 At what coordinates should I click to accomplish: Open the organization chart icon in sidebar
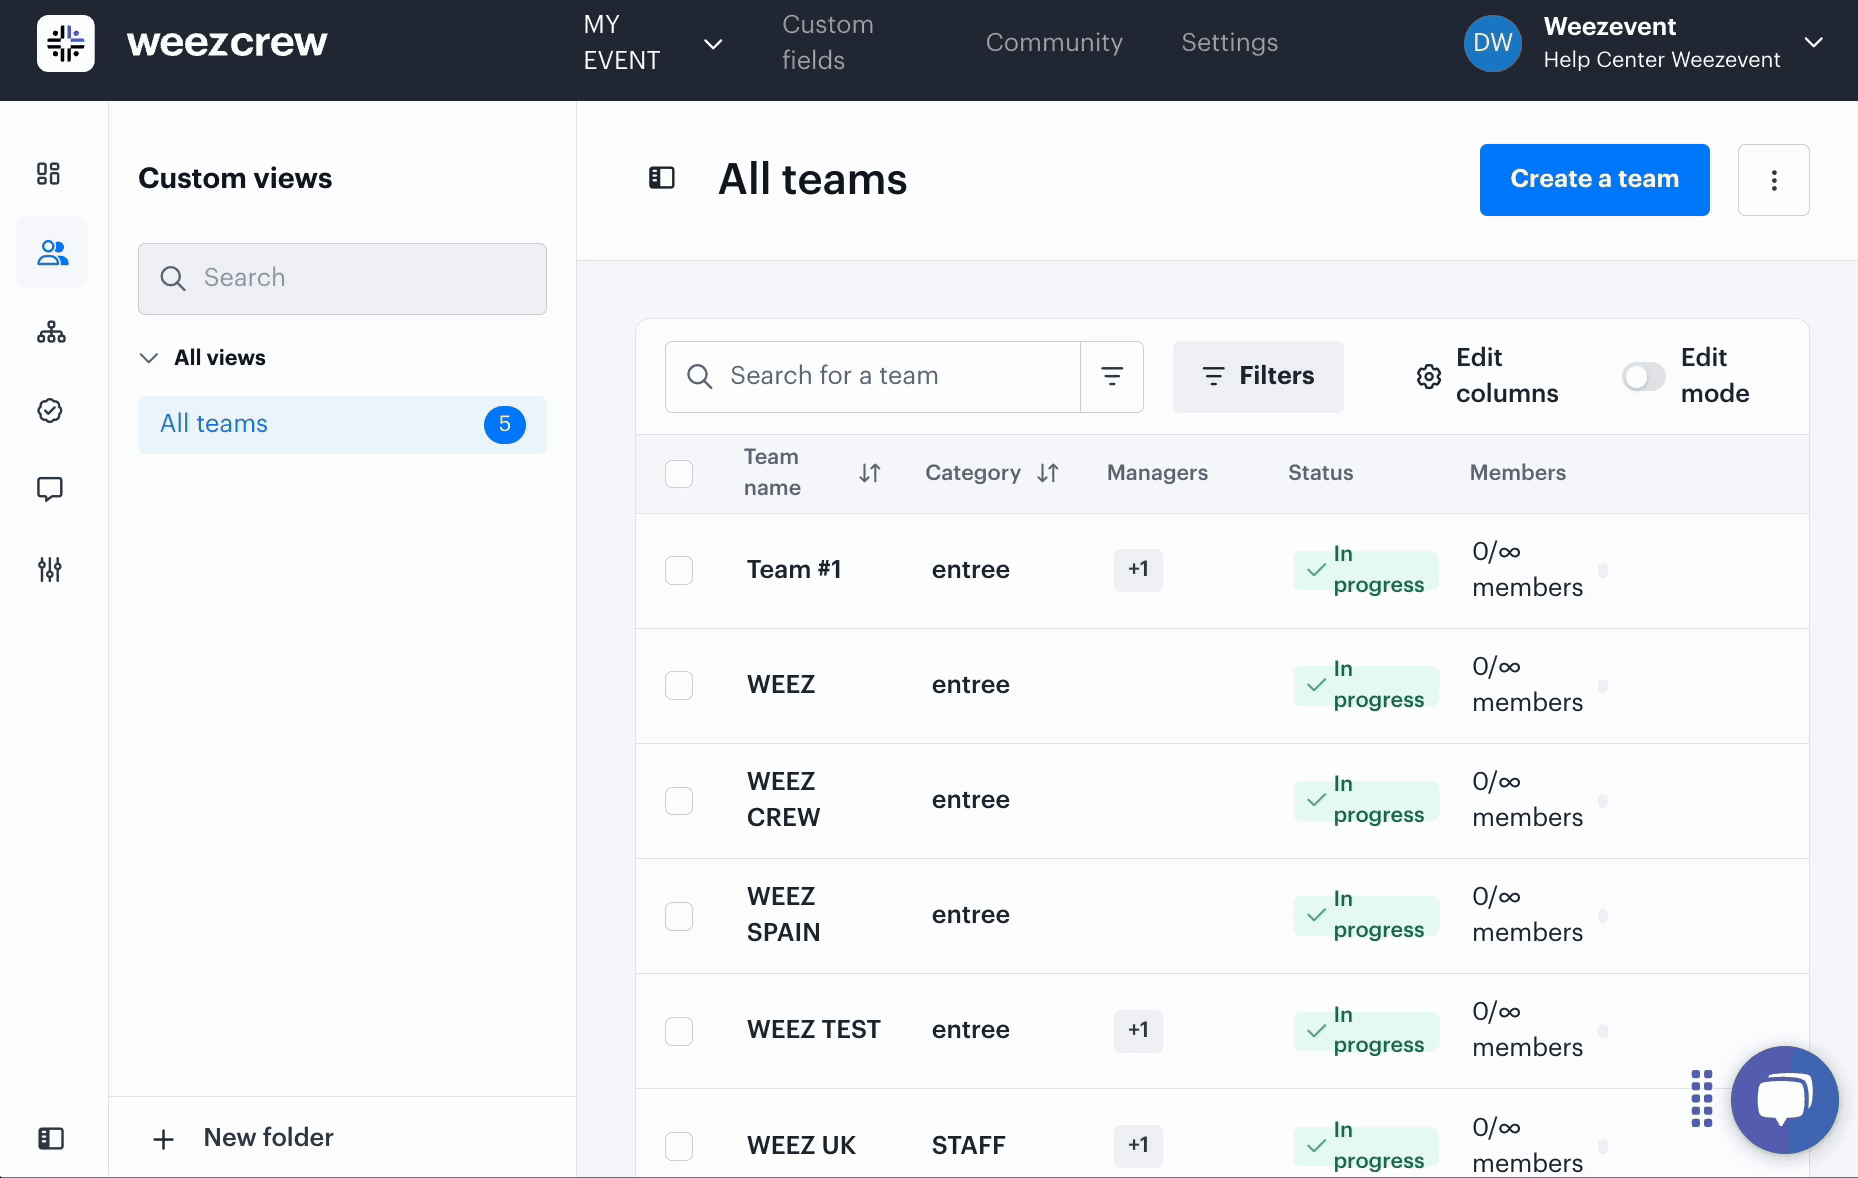pyautogui.click(x=51, y=332)
